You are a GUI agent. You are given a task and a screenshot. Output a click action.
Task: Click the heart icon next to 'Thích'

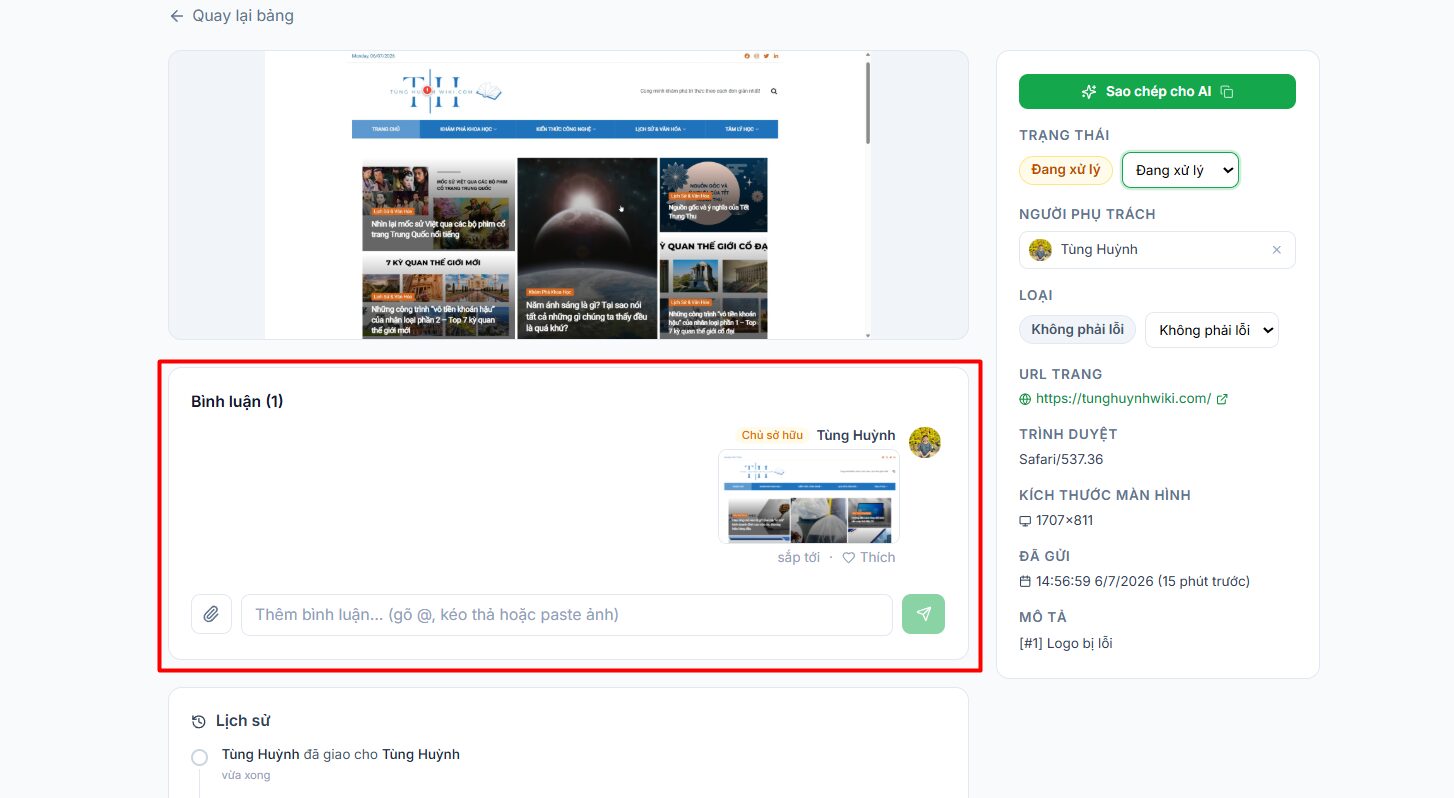[x=848, y=558]
